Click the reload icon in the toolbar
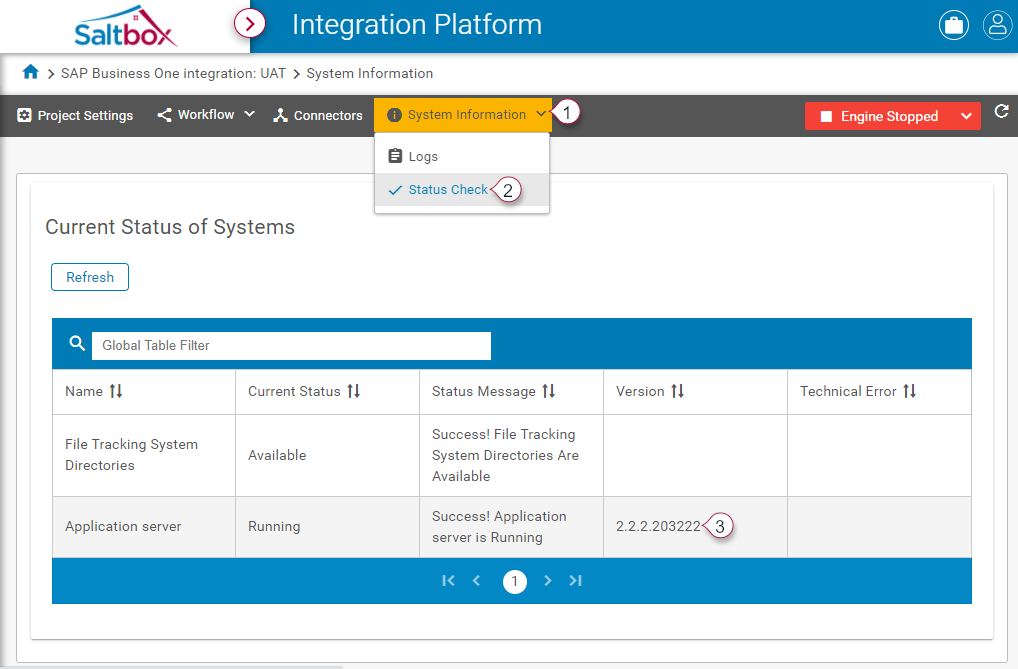 (1001, 112)
